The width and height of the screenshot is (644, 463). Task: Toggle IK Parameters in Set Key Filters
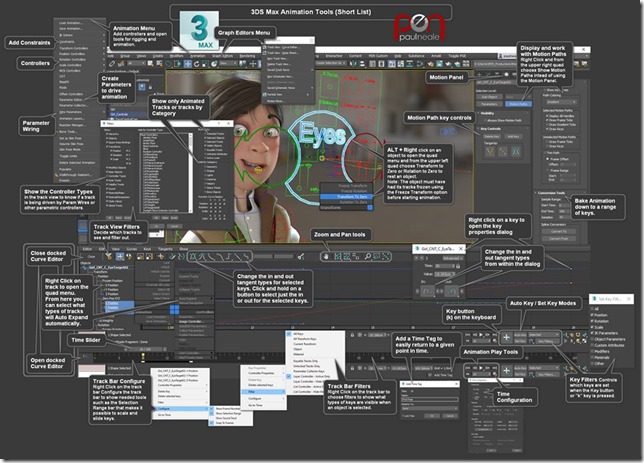coord(592,333)
